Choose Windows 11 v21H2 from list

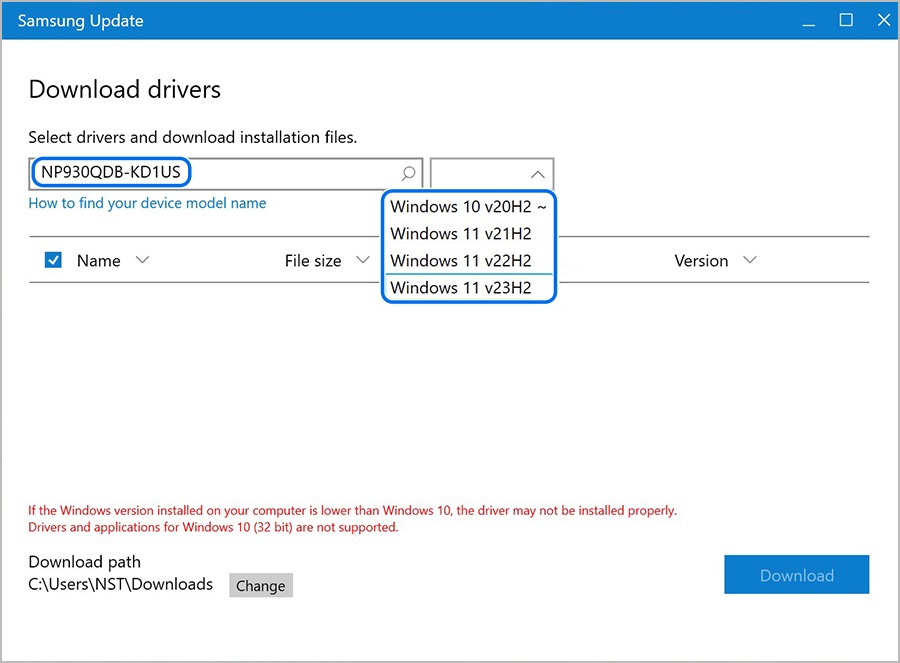point(461,234)
